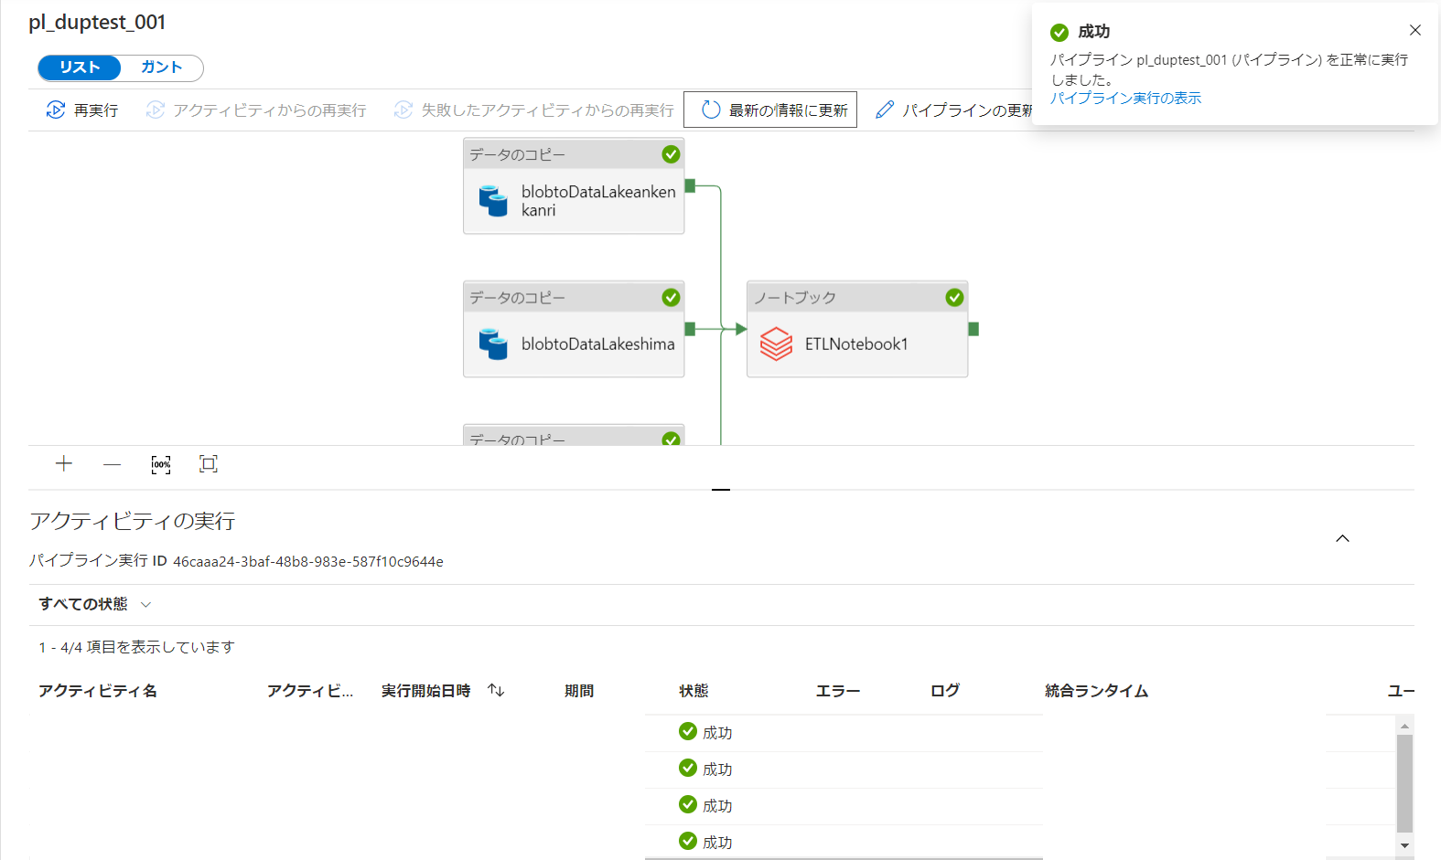
Task: Refresh with 最新の情報に更新 button
Action: coord(770,110)
